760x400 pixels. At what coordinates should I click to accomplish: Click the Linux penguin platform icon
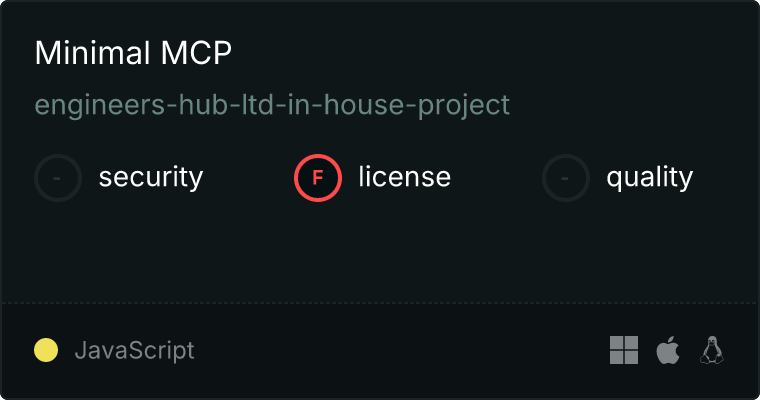pyautogui.click(x=712, y=350)
